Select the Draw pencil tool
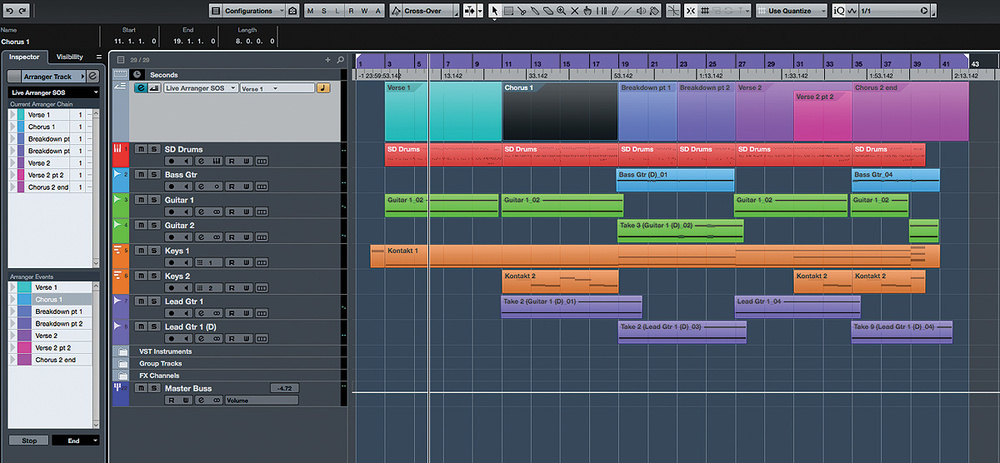 coord(615,11)
